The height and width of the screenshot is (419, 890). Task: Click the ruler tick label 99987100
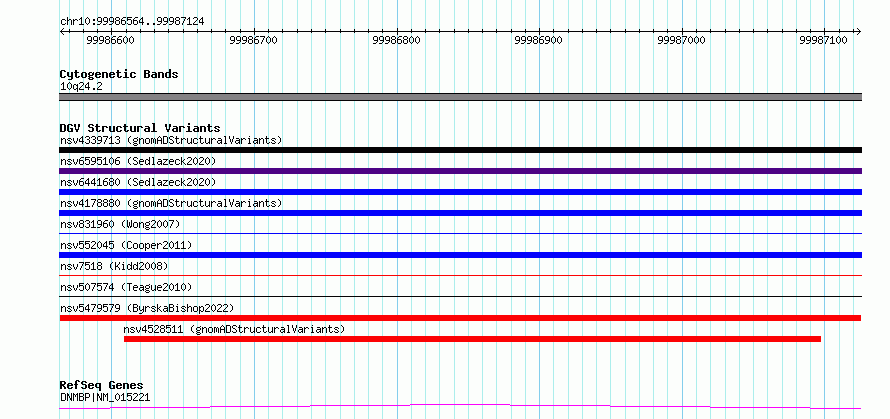coord(823,40)
